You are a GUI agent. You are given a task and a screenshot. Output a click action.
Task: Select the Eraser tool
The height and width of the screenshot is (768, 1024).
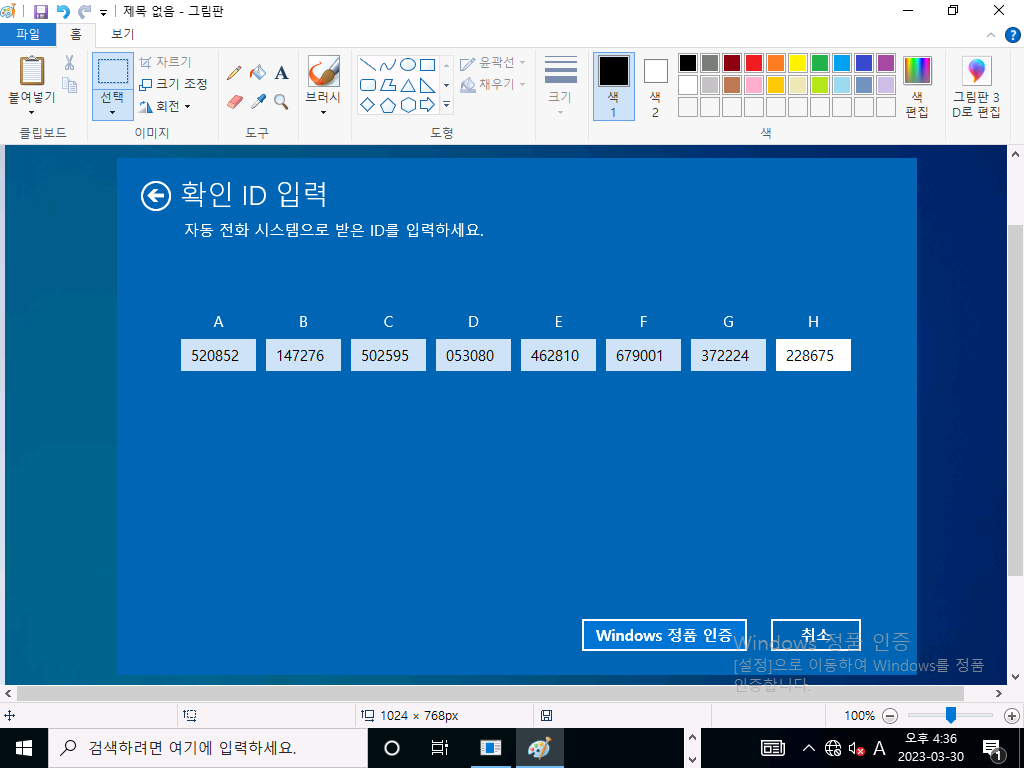(234, 101)
